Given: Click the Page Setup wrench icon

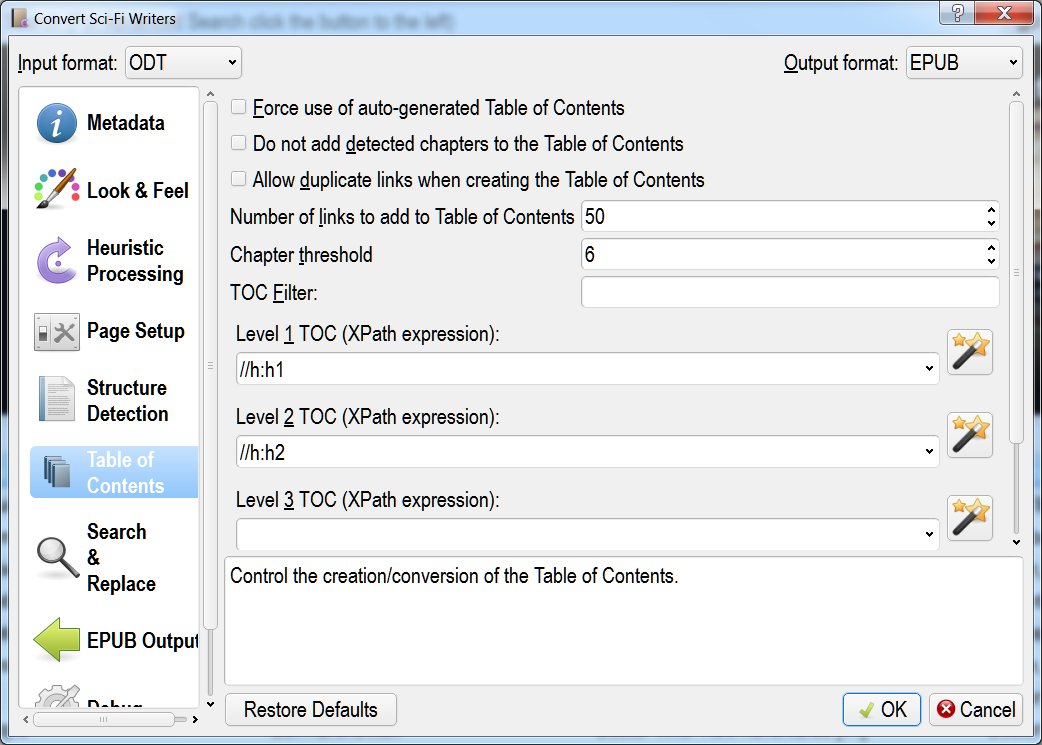Looking at the screenshot, I should coord(57,332).
